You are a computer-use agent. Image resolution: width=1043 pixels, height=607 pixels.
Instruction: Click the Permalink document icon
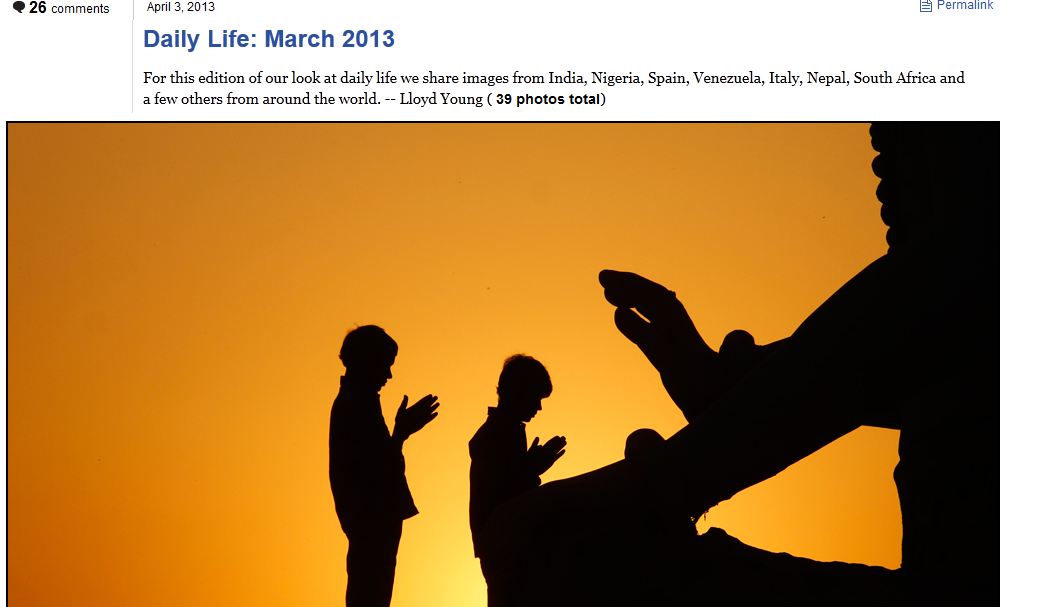pos(926,6)
